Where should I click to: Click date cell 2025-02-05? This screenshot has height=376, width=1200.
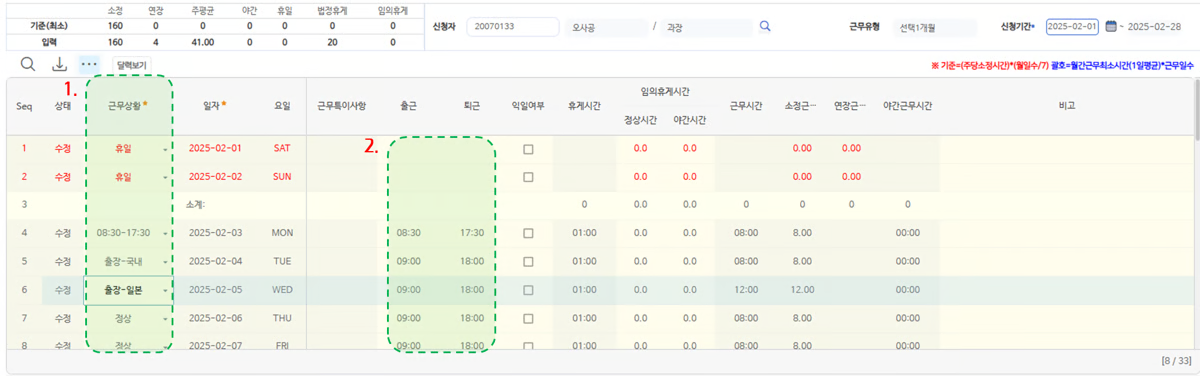point(215,289)
